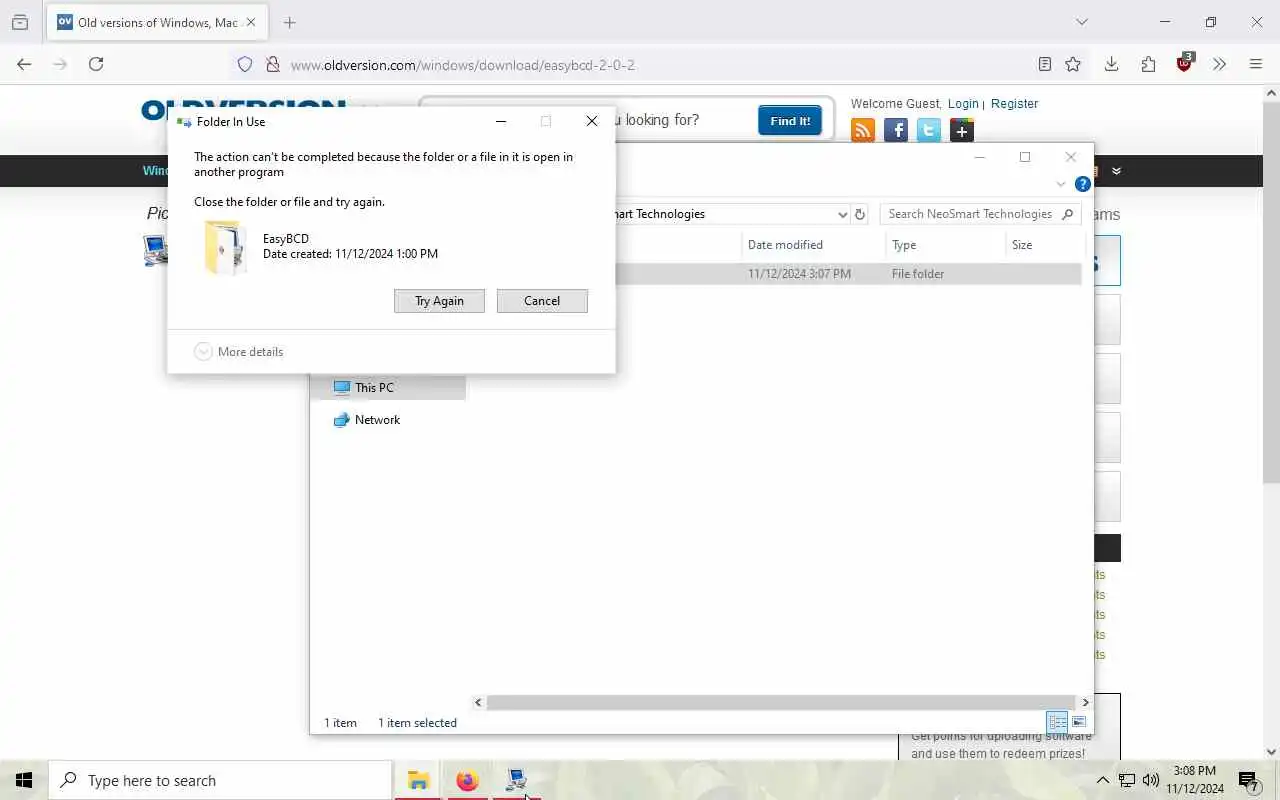Open tracking protection shield icon

click(245, 65)
